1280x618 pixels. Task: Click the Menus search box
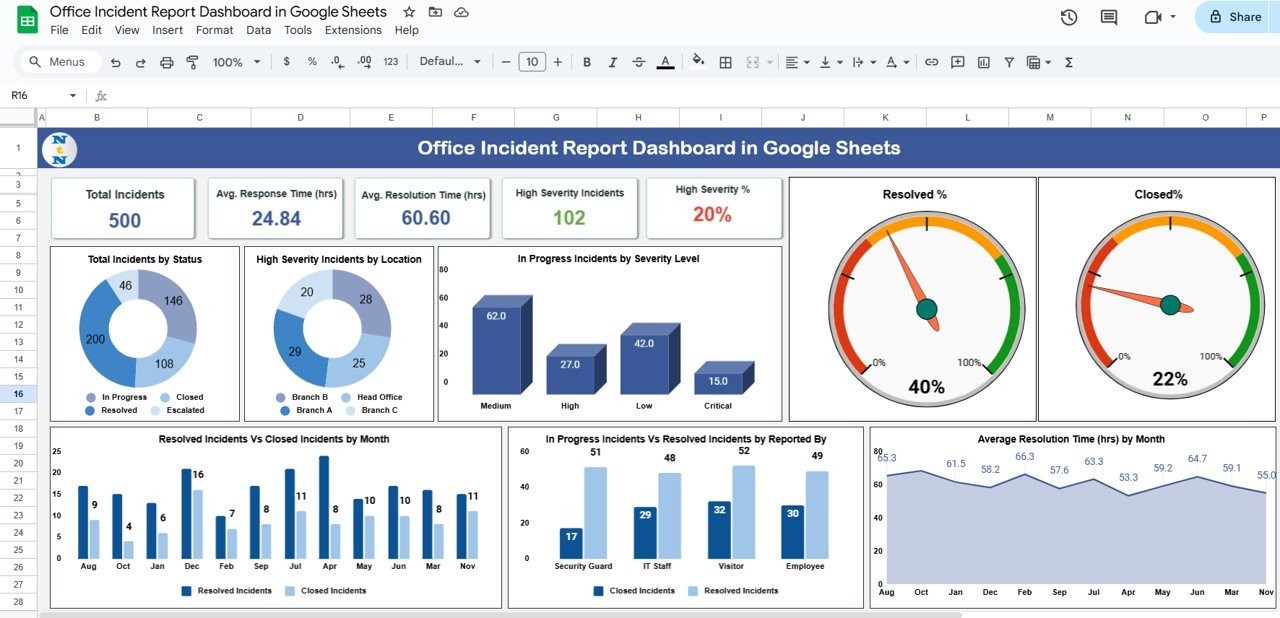(x=60, y=62)
